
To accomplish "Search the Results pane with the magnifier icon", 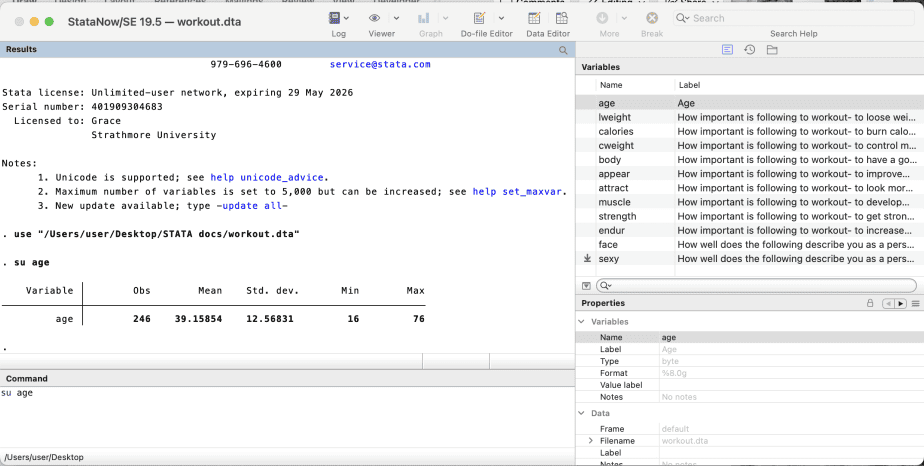I will [x=563, y=50].
